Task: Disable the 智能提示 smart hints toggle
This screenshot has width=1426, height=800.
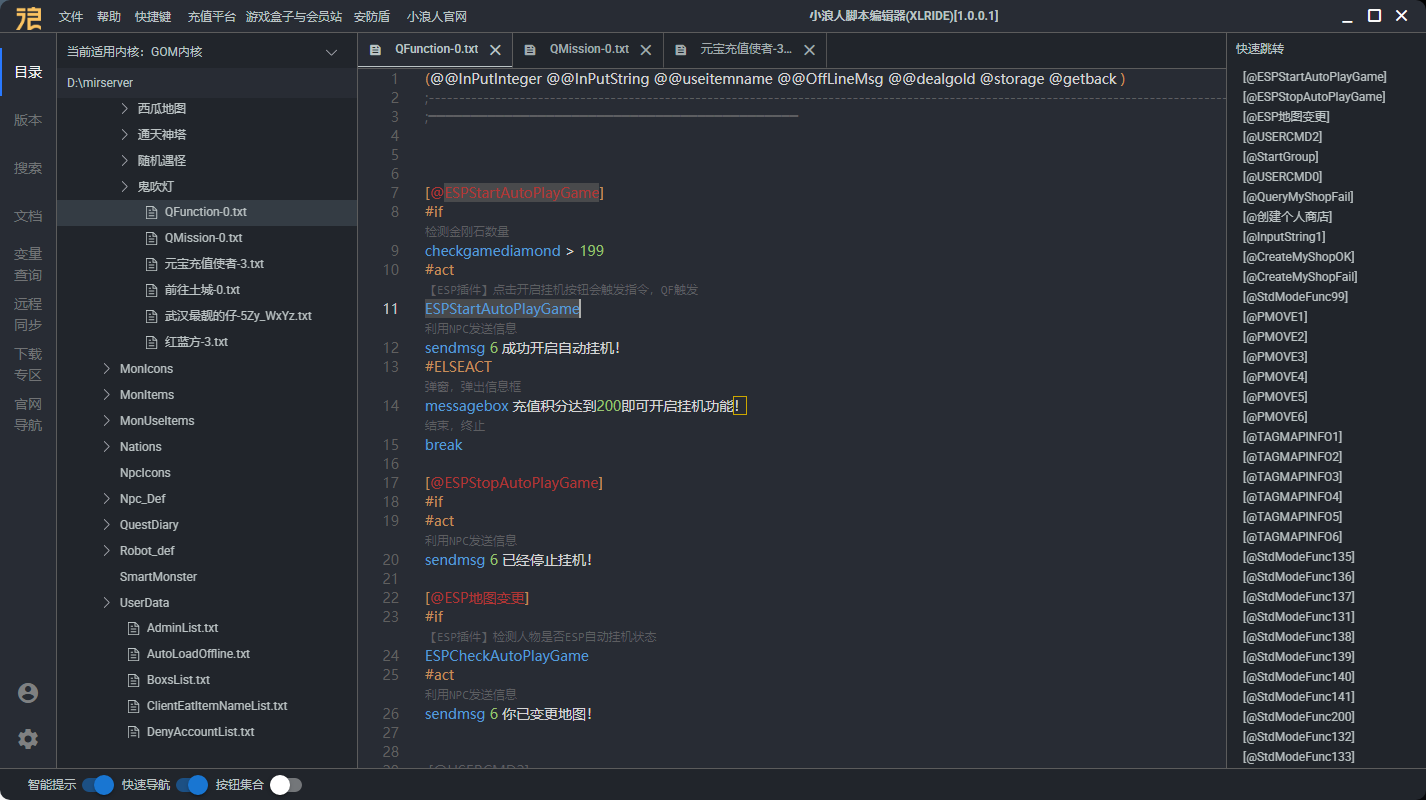Action: tap(97, 785)
